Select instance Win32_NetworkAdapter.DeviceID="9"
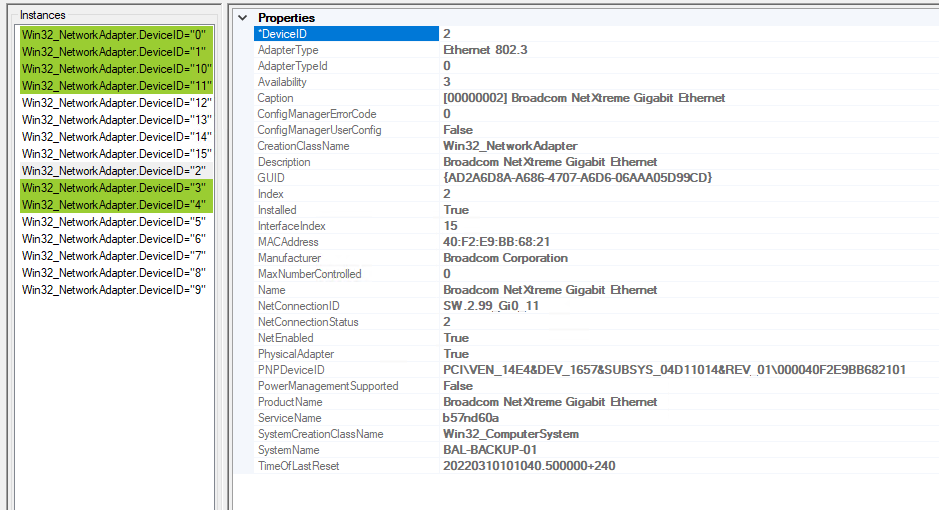Image resolution: width=939 pixels, height=510 pixels. pyautogui.click(x=114, y=290)
